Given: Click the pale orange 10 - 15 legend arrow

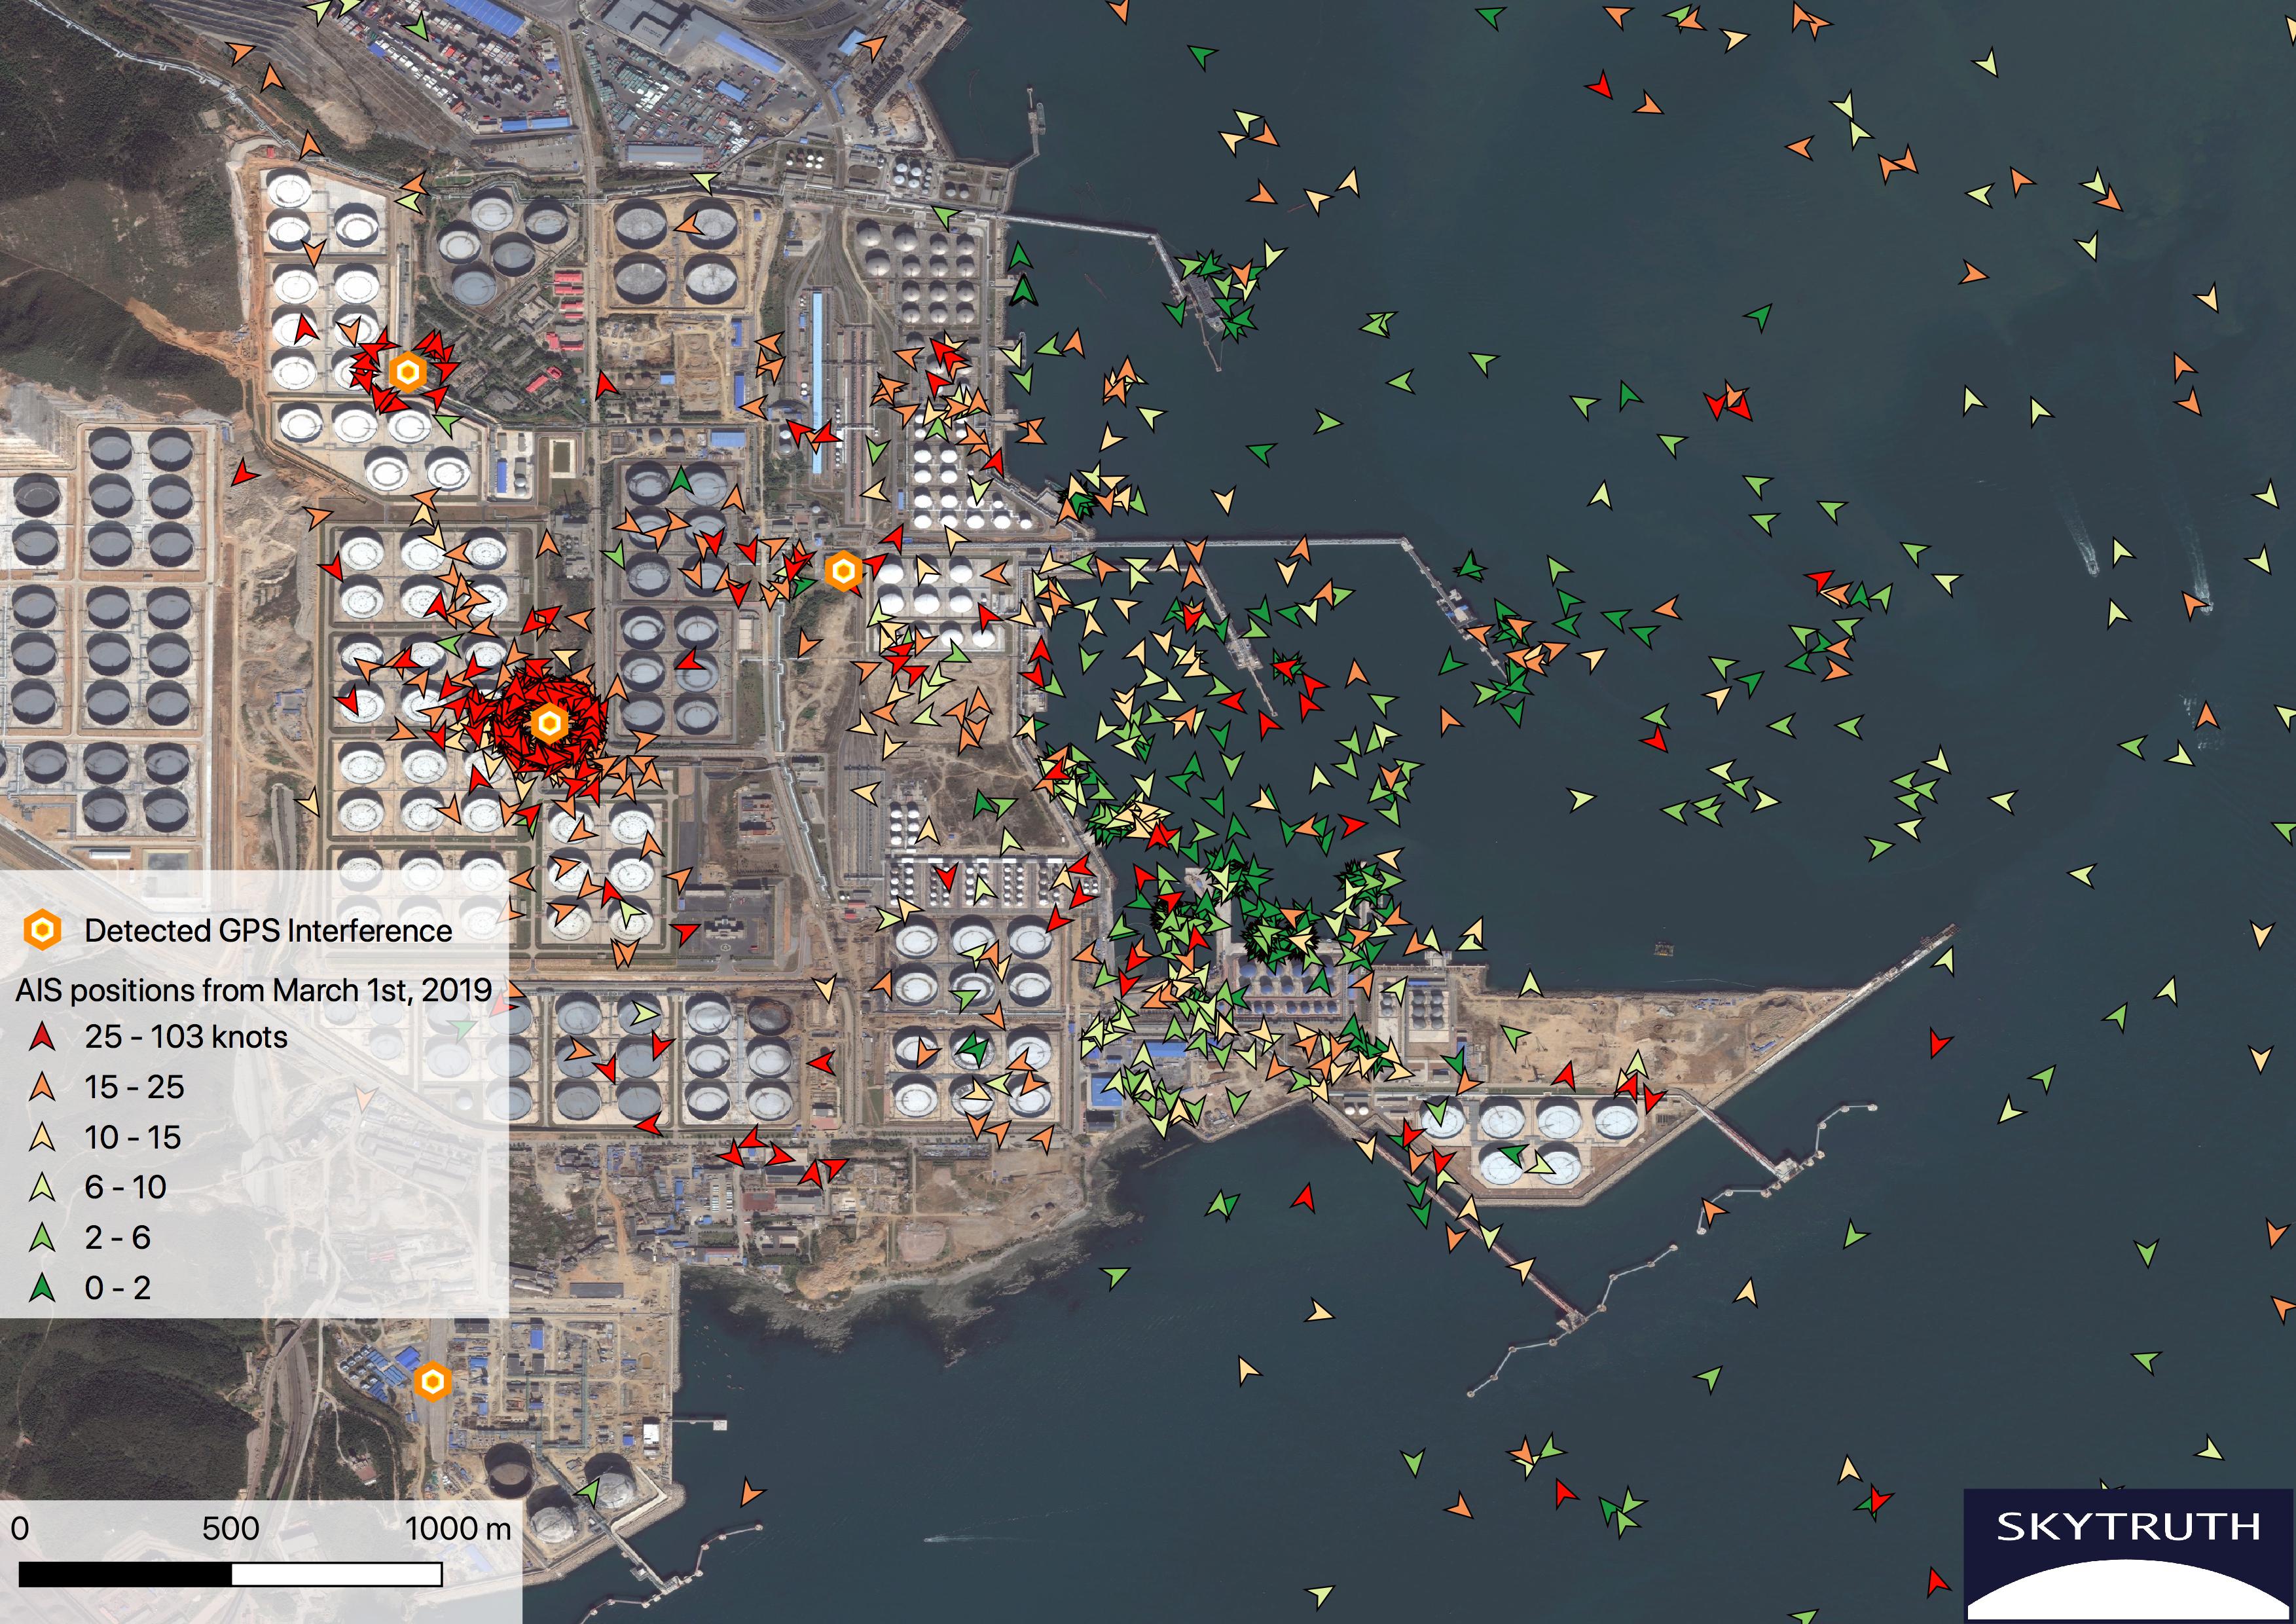Looking at the screenshot, I should (42, 1137).
